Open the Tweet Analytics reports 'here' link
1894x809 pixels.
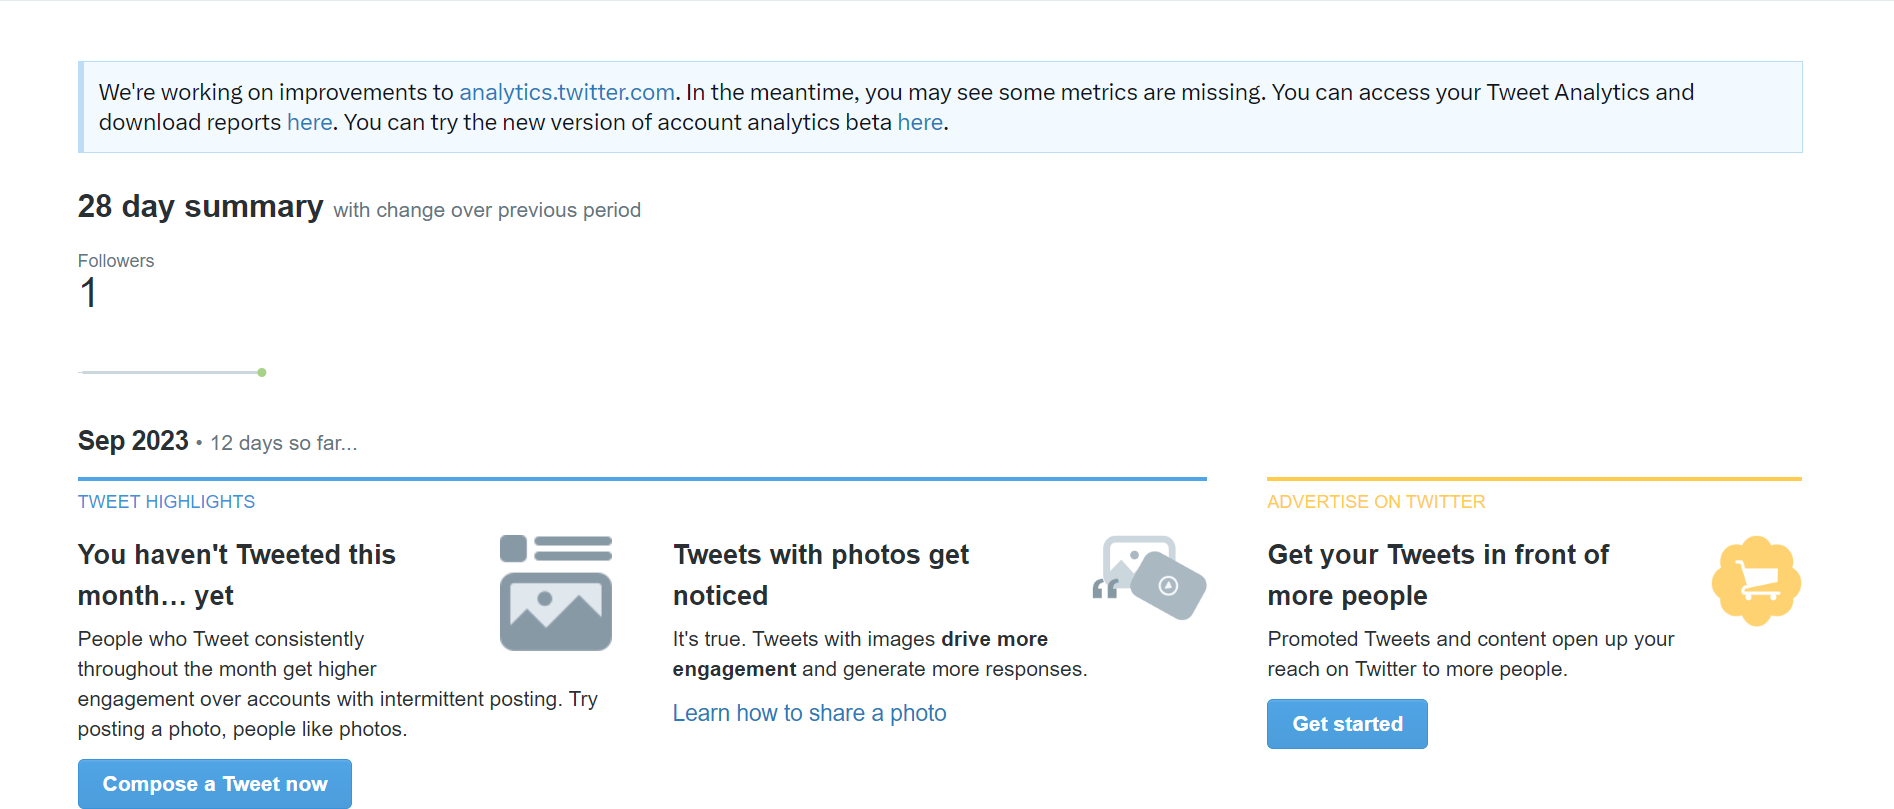coord(309,122)
